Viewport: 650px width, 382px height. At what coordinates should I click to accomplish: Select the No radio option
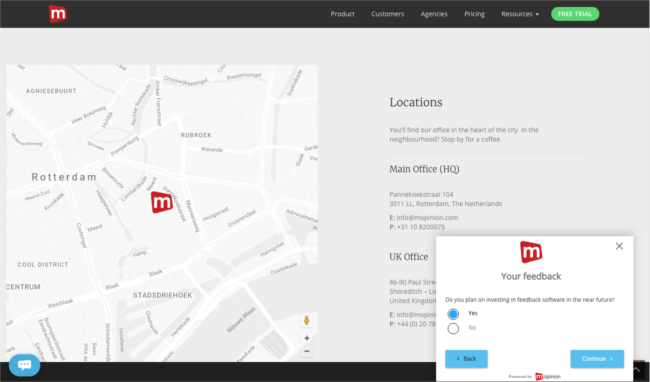pyautogui.click(x=453, y=329)
